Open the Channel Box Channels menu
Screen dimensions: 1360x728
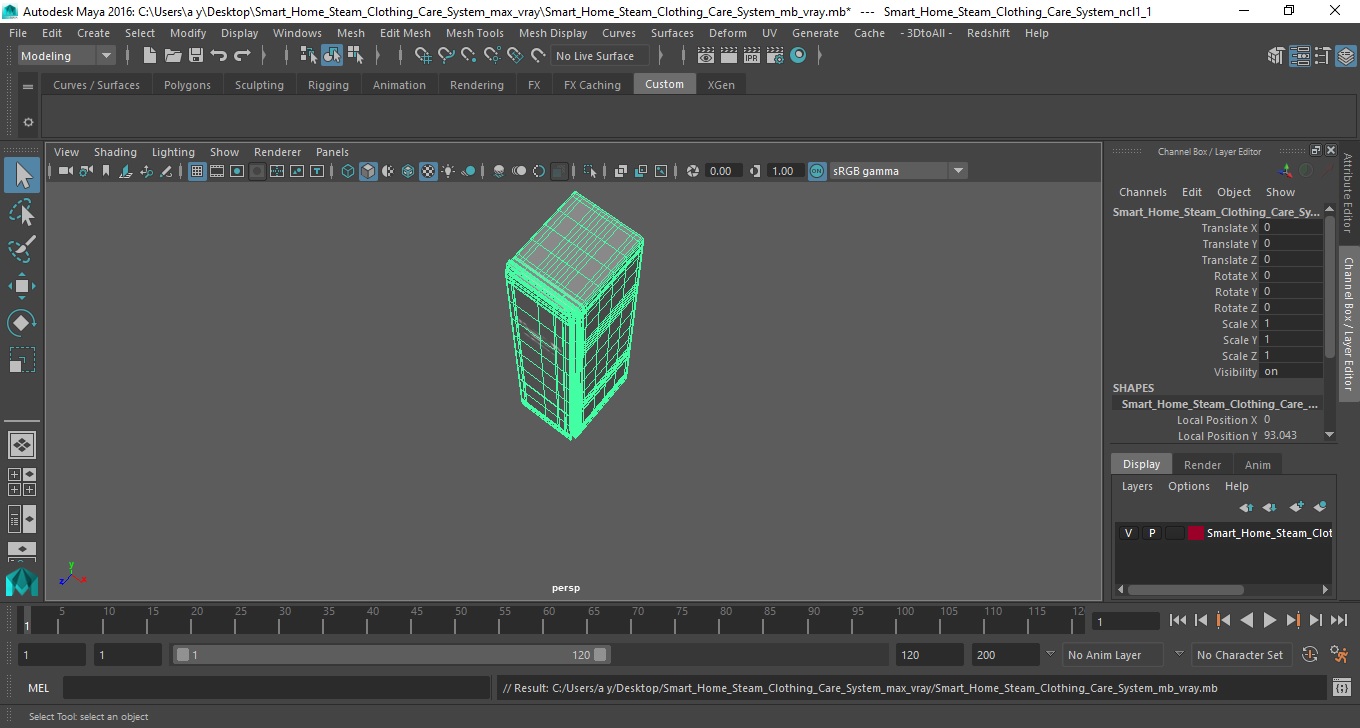[x=1143, y=192]
